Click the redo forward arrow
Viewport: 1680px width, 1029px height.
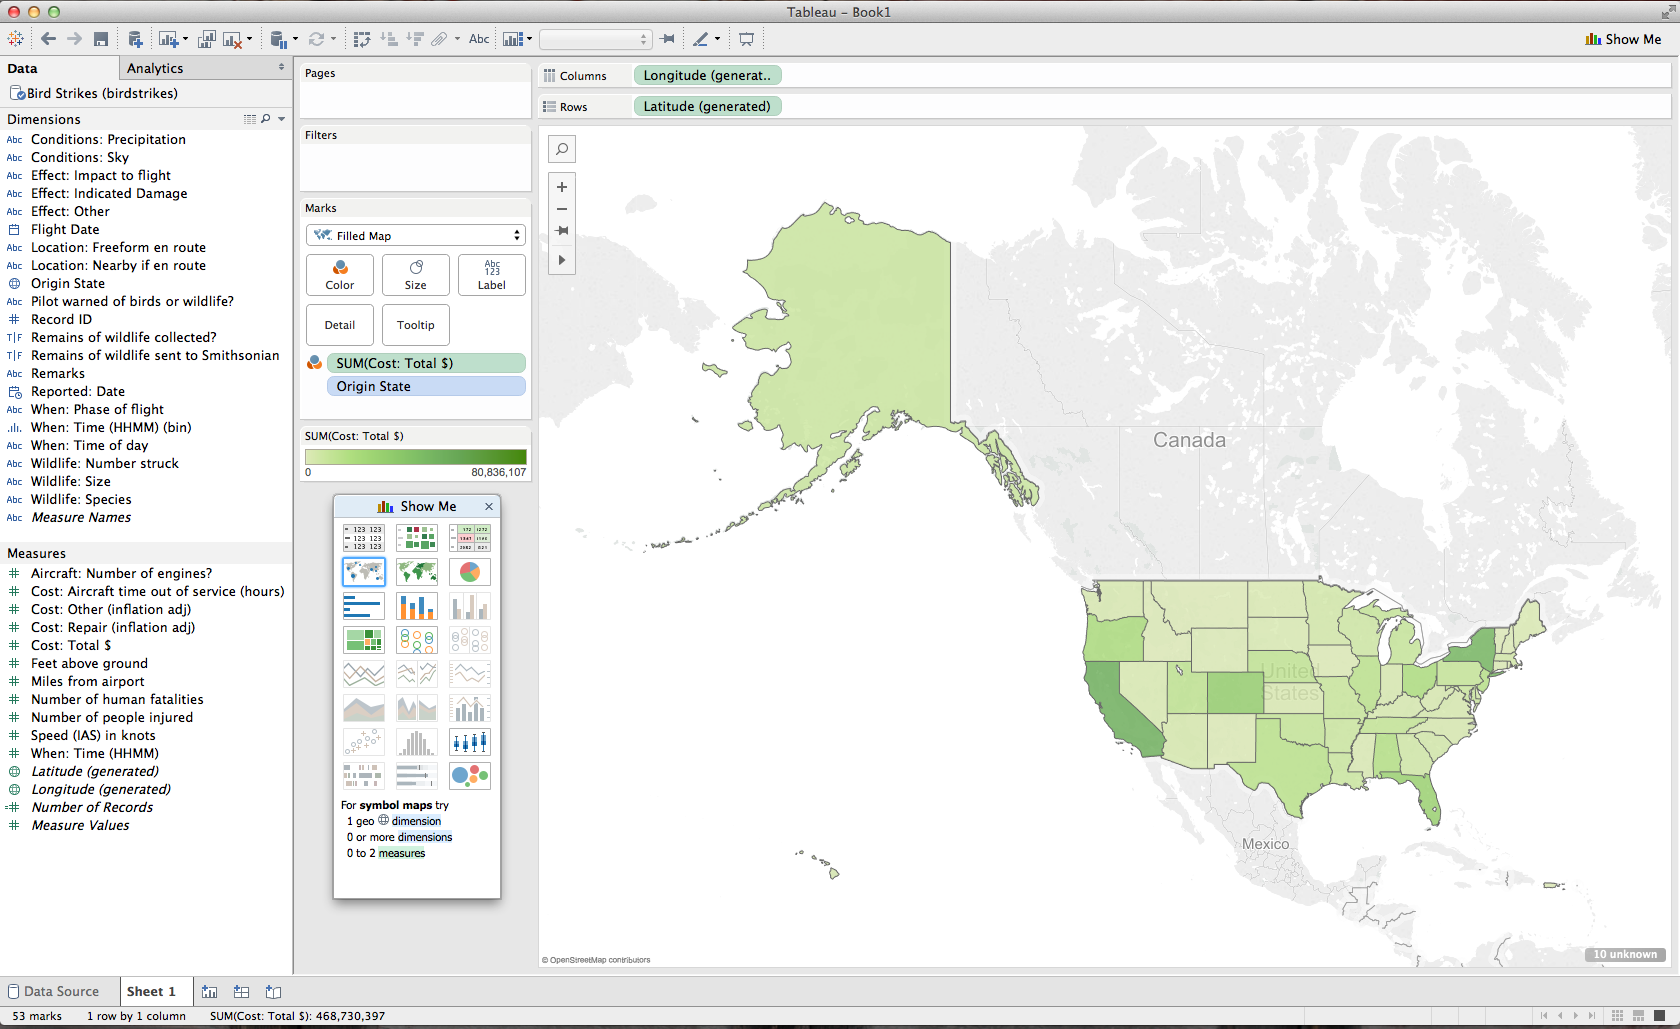click(74, 39)
